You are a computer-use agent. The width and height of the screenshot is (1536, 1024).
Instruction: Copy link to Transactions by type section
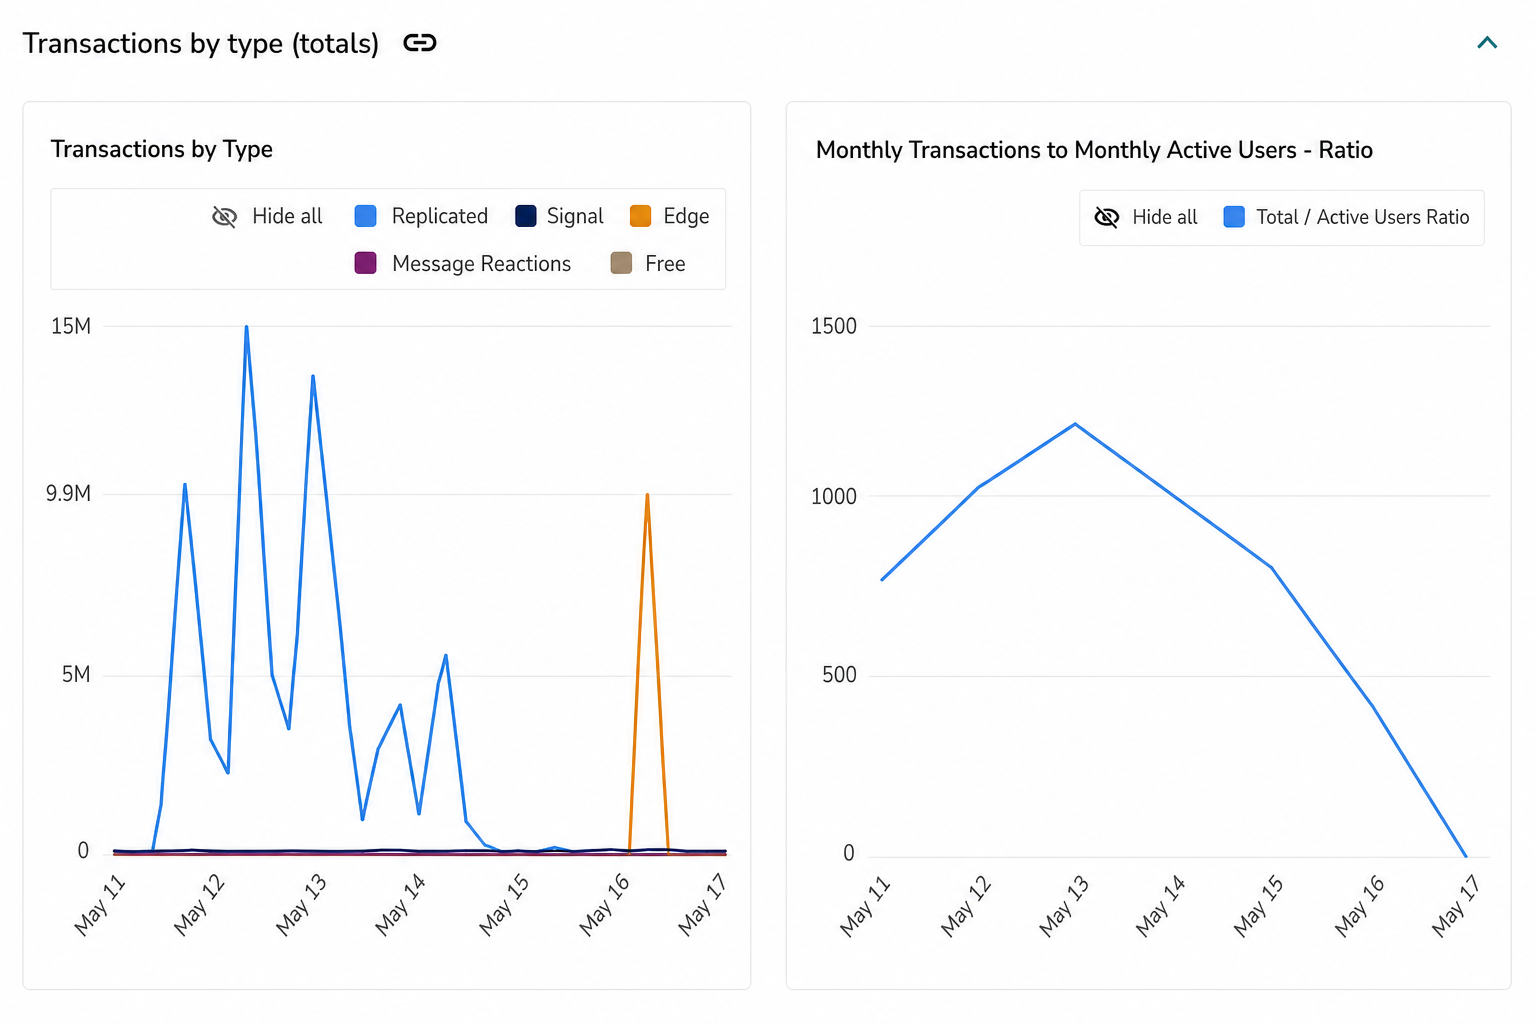[420, 43]
